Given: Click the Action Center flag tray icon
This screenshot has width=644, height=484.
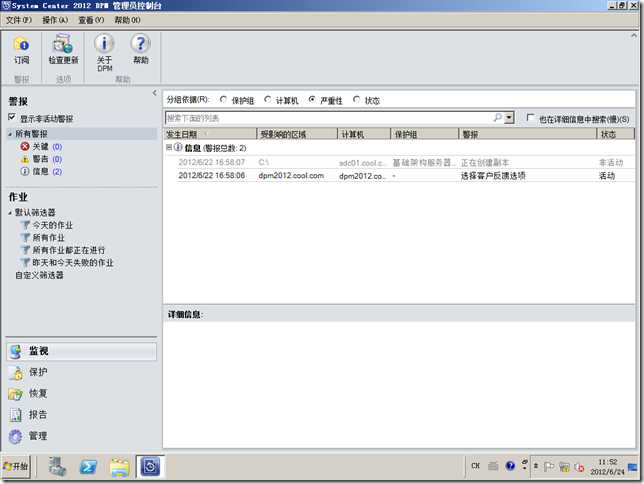Looking at the screenshot, I should (549, 467).
